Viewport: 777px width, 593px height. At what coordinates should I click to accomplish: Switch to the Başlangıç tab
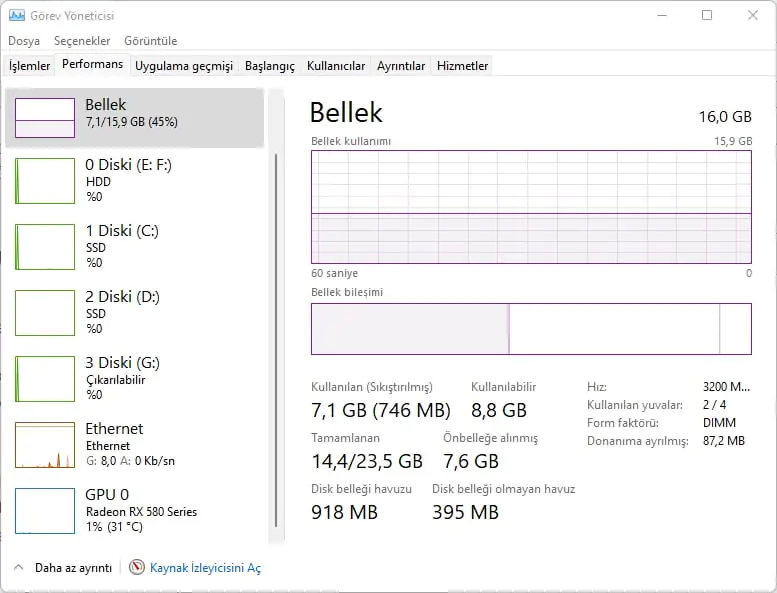pos(270,66)
